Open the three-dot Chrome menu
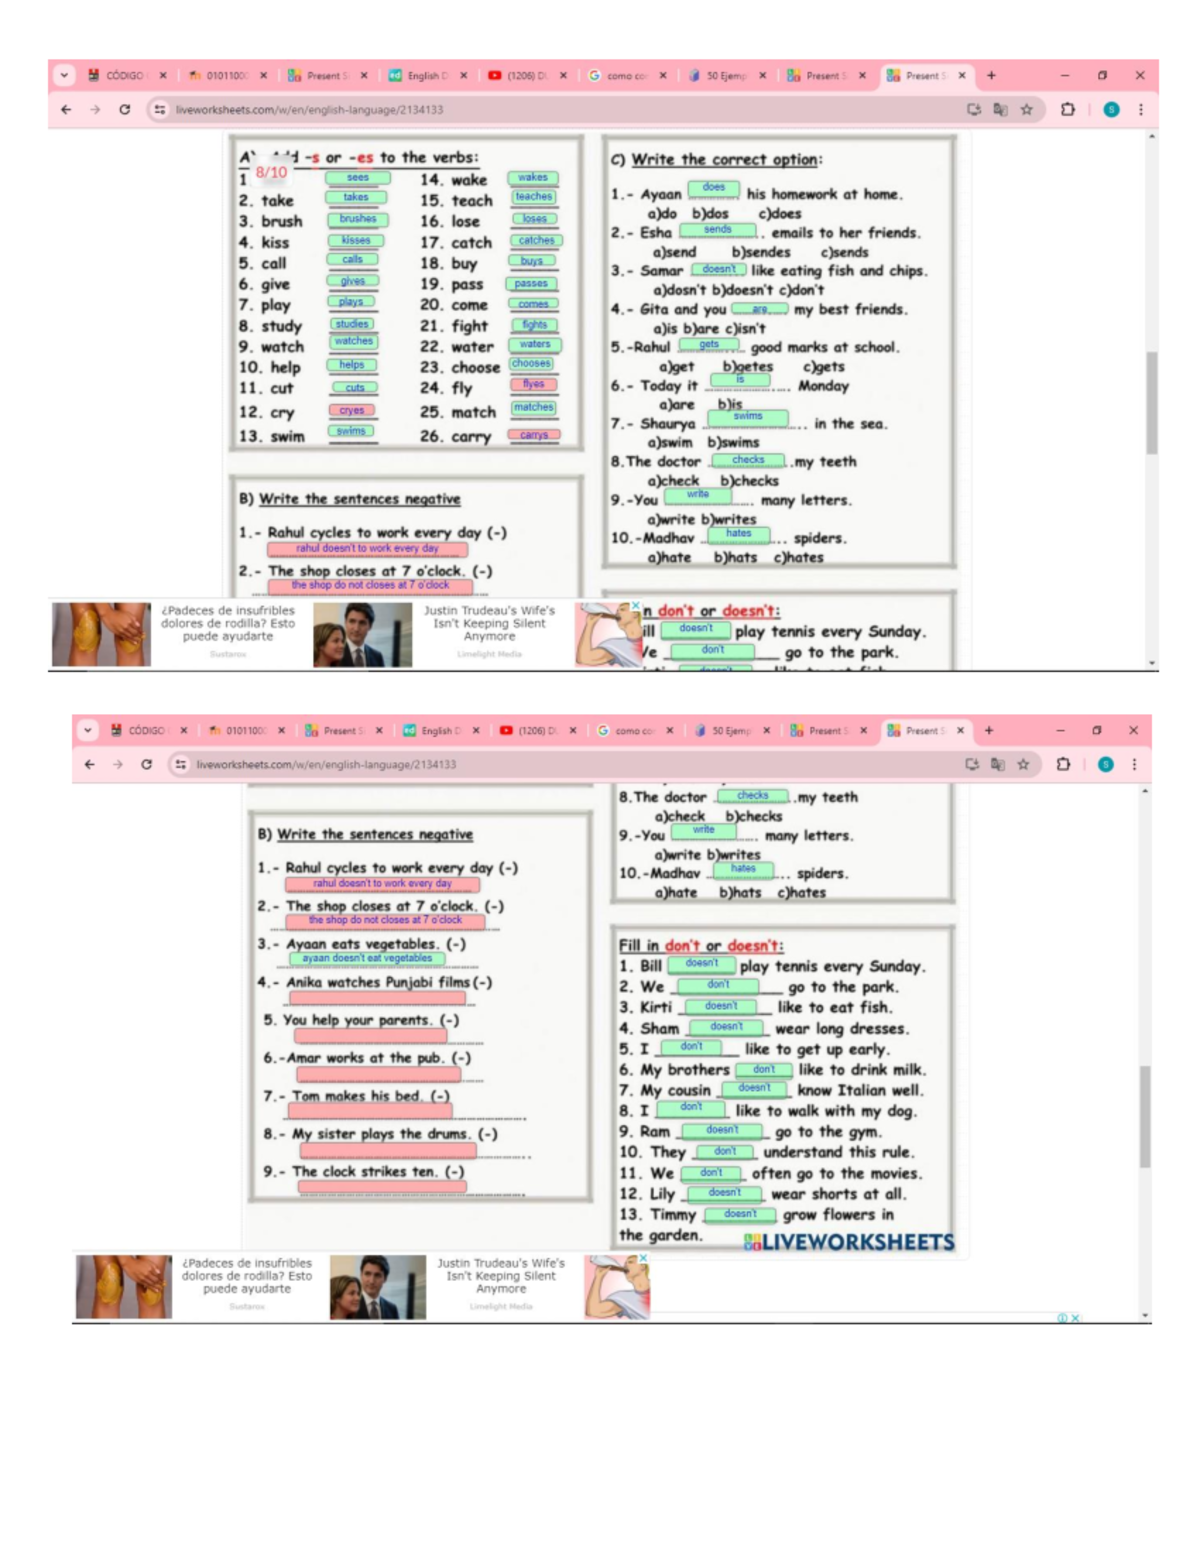 click(1140, 110)
